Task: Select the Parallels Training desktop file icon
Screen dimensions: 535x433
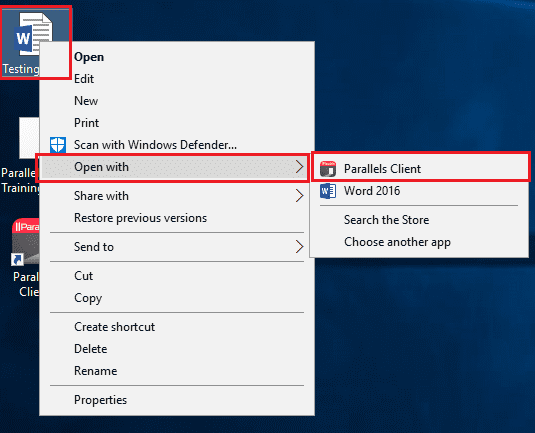Action: [29, 138]
